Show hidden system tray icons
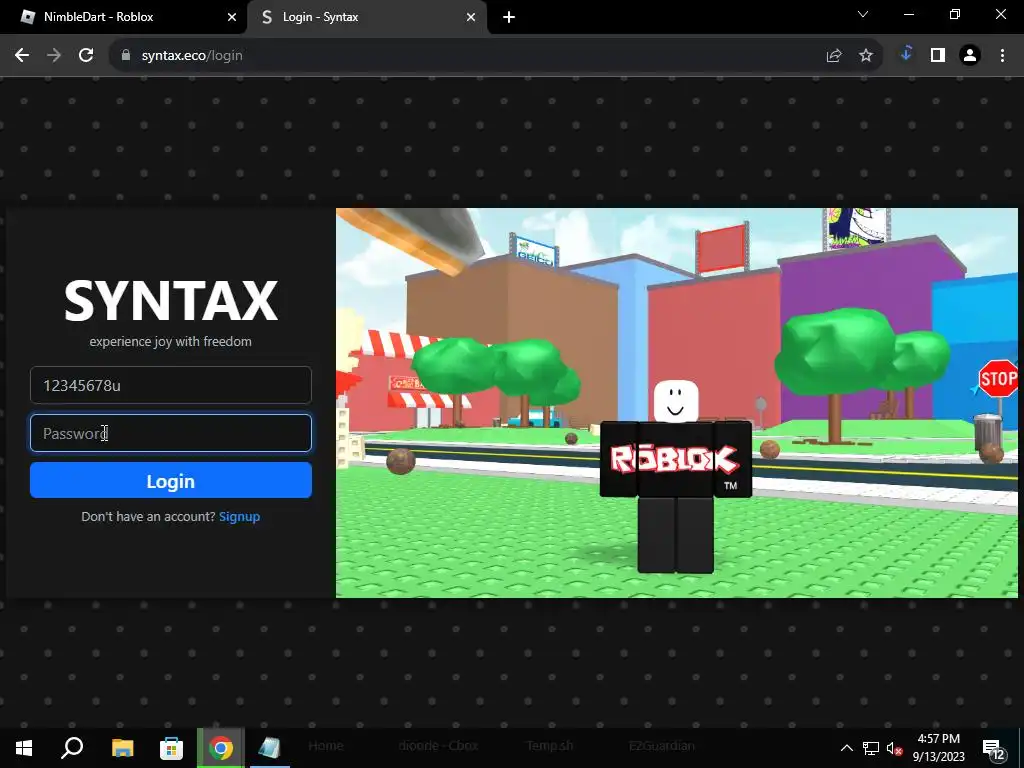 click(x=846, y=748)
